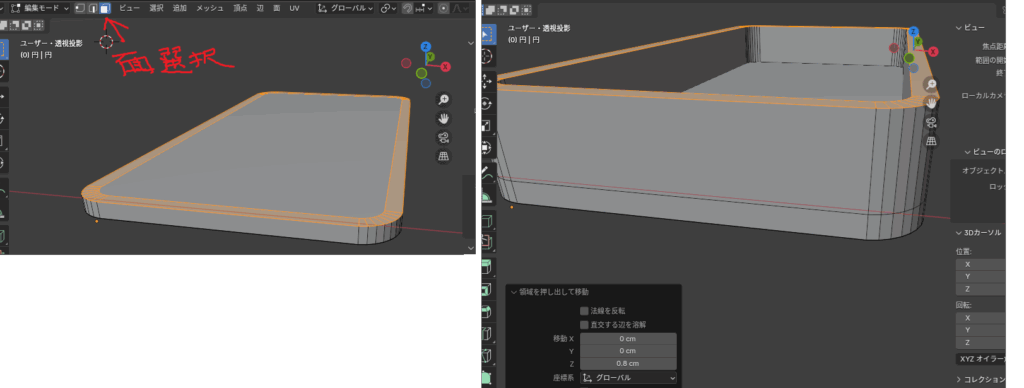Toggle perspective/orthographic grid icon in left viewport

443,156
